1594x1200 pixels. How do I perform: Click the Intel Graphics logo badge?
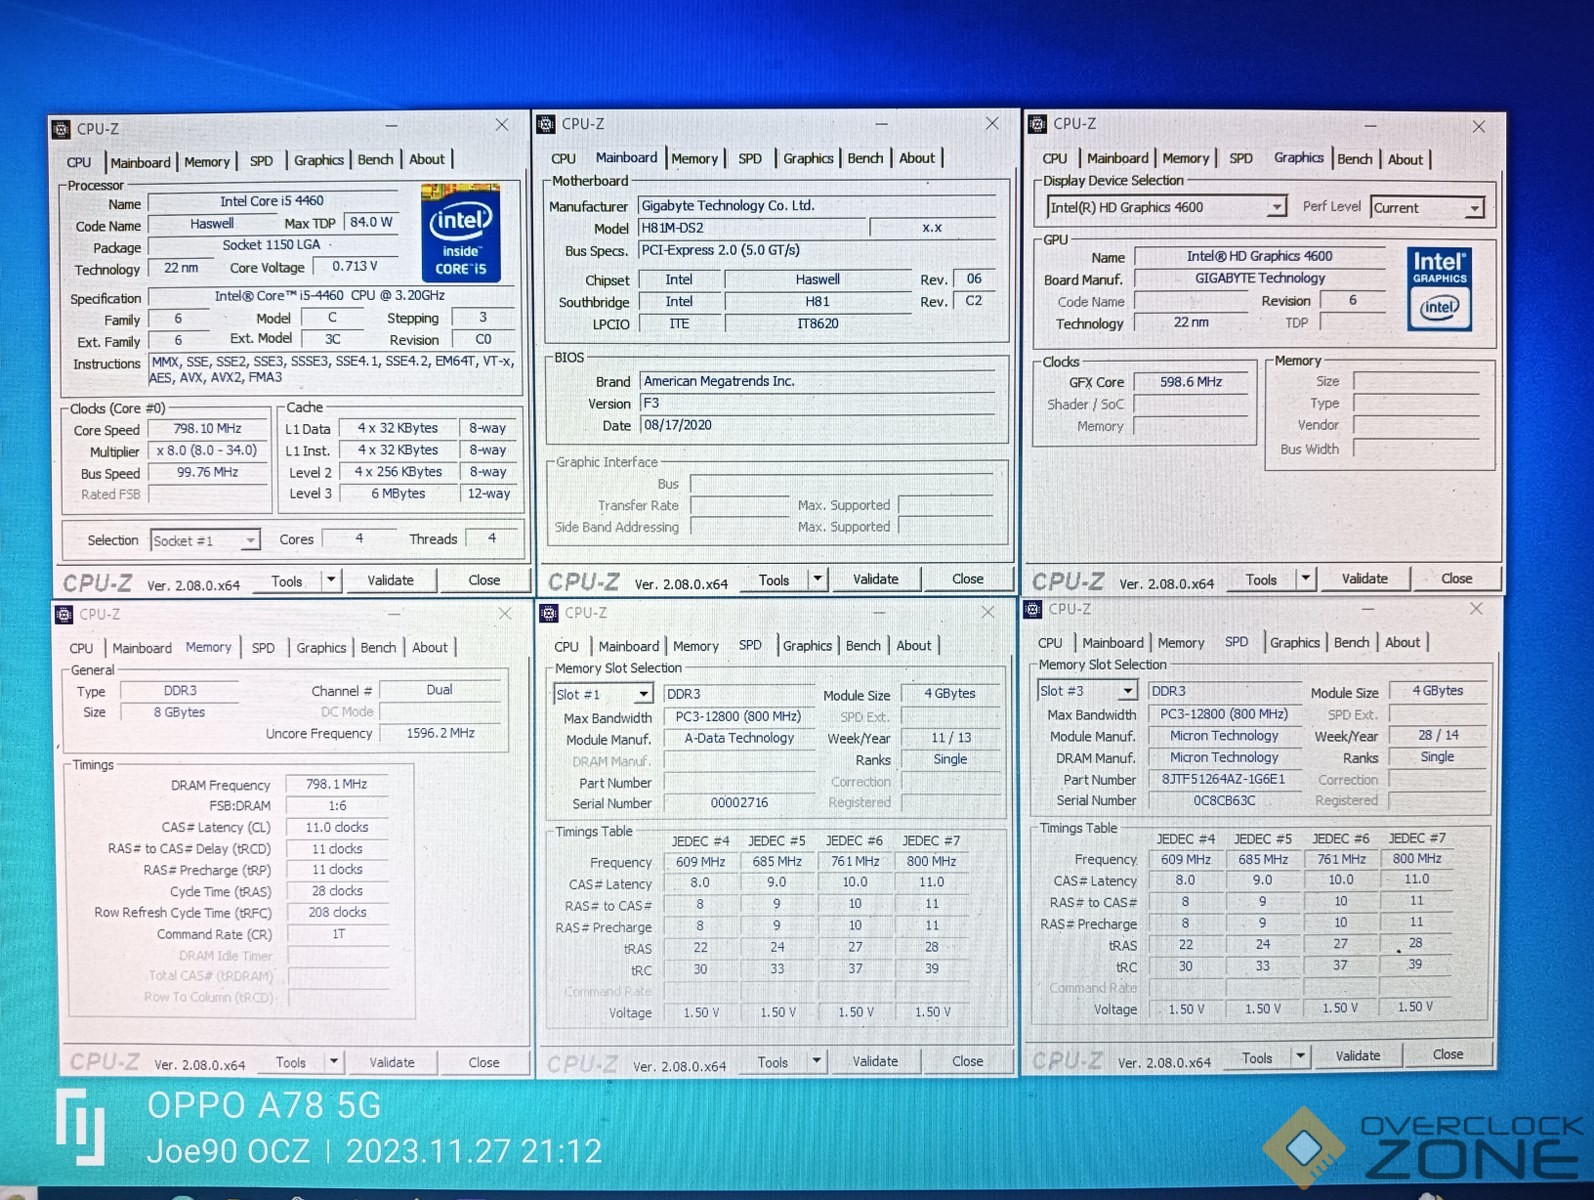coord(1439,289)
